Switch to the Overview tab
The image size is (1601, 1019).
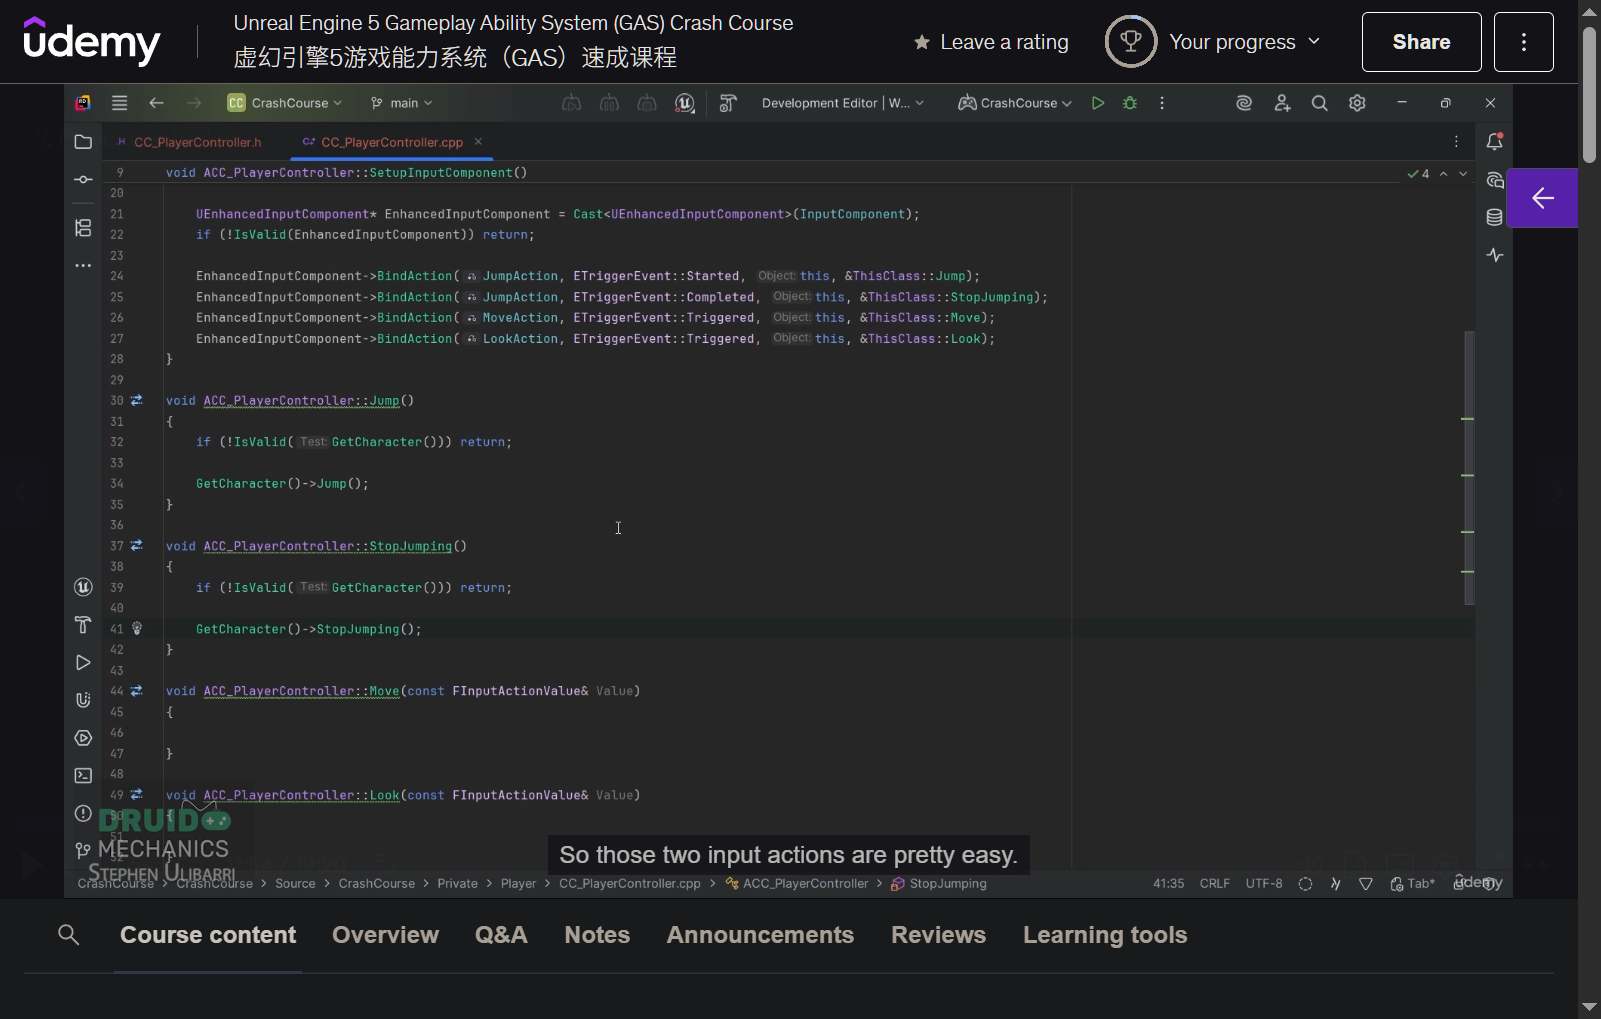click(x=385, y=935)
